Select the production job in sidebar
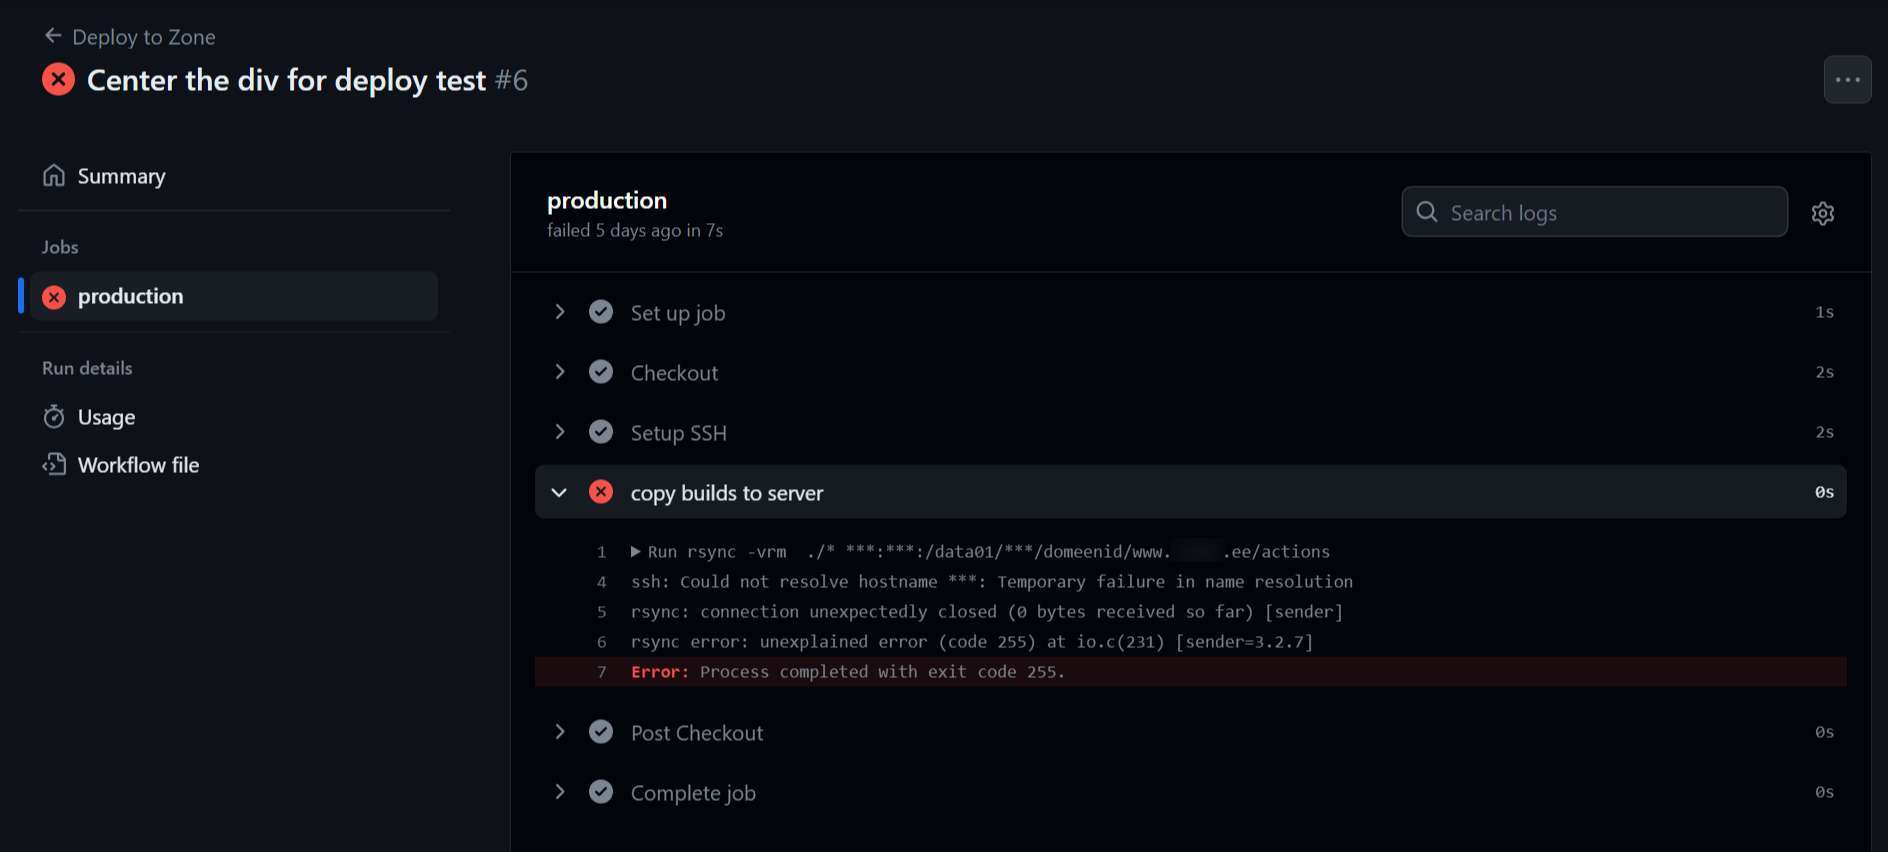The height and width of the screenshot is (852, 1888). 131,297
